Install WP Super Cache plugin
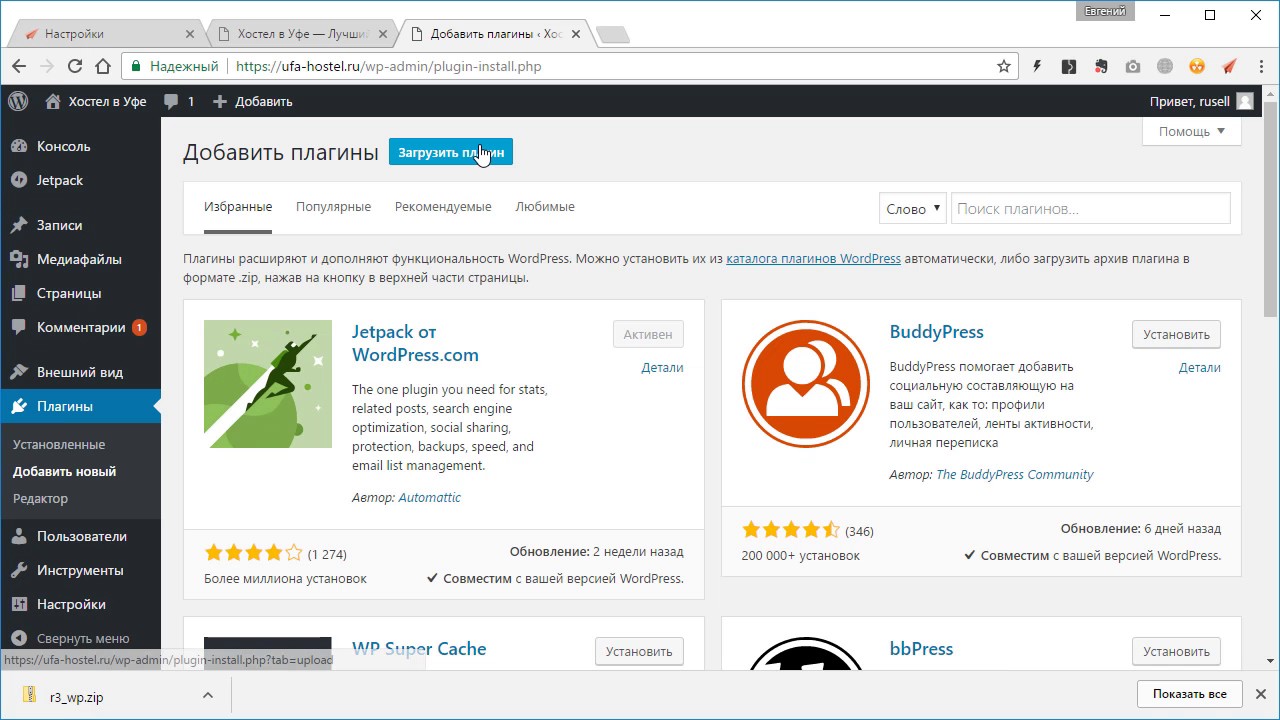 tap(639, 651)
